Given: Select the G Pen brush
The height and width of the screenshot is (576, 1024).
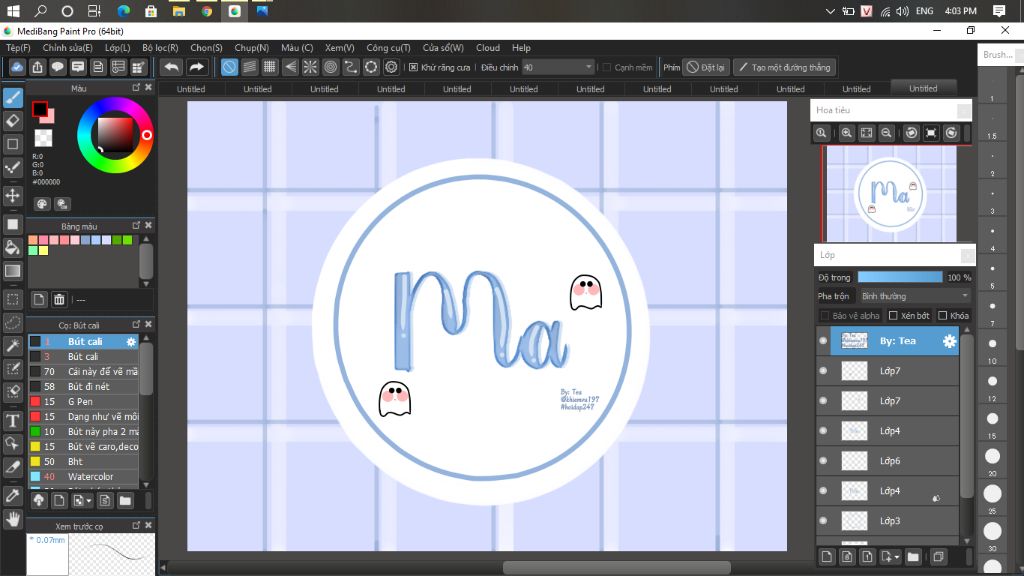Looking at the screenshot, I should click(84, 402).
